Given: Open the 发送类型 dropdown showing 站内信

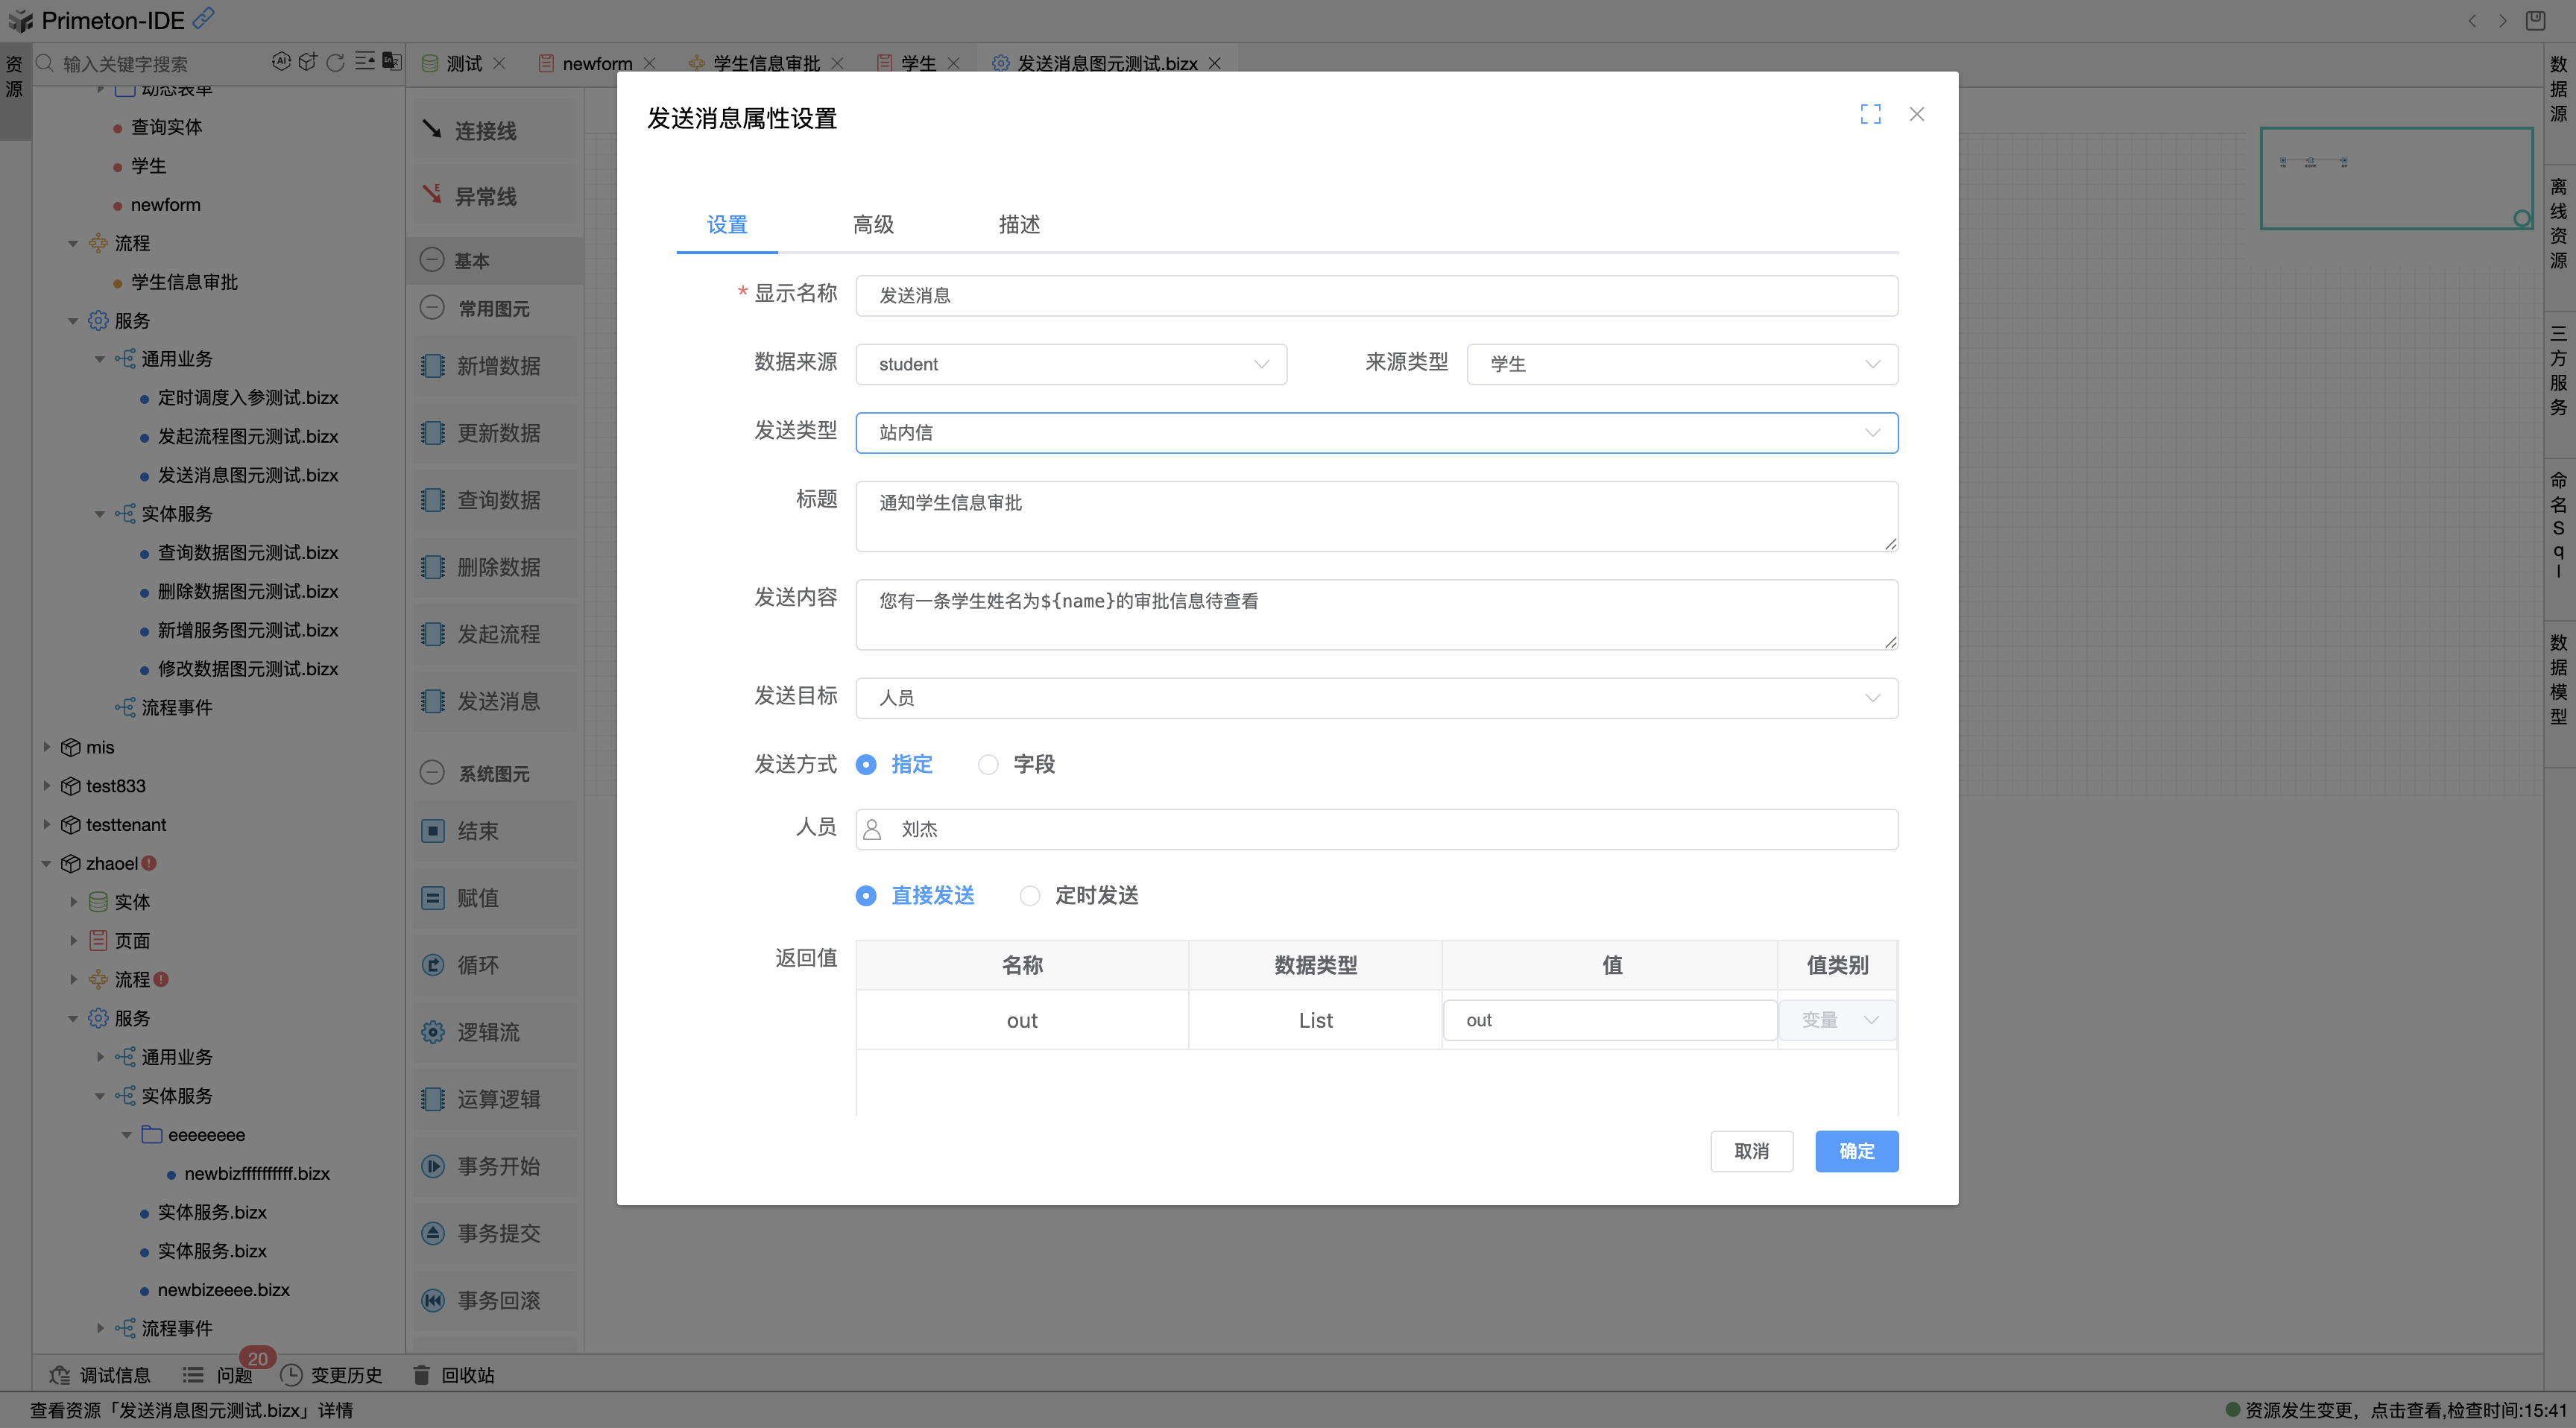Looking at the screenshot, I should (1376, 432).
